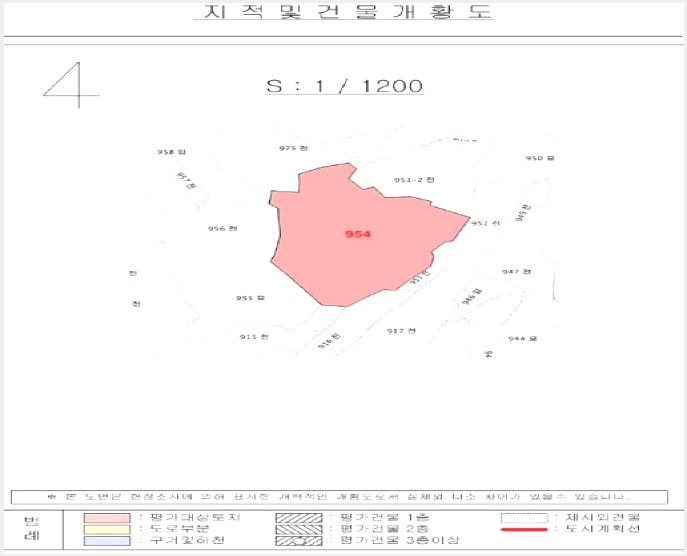
Task: Click the legend text 평가대상토지
Action: point(195,517)
